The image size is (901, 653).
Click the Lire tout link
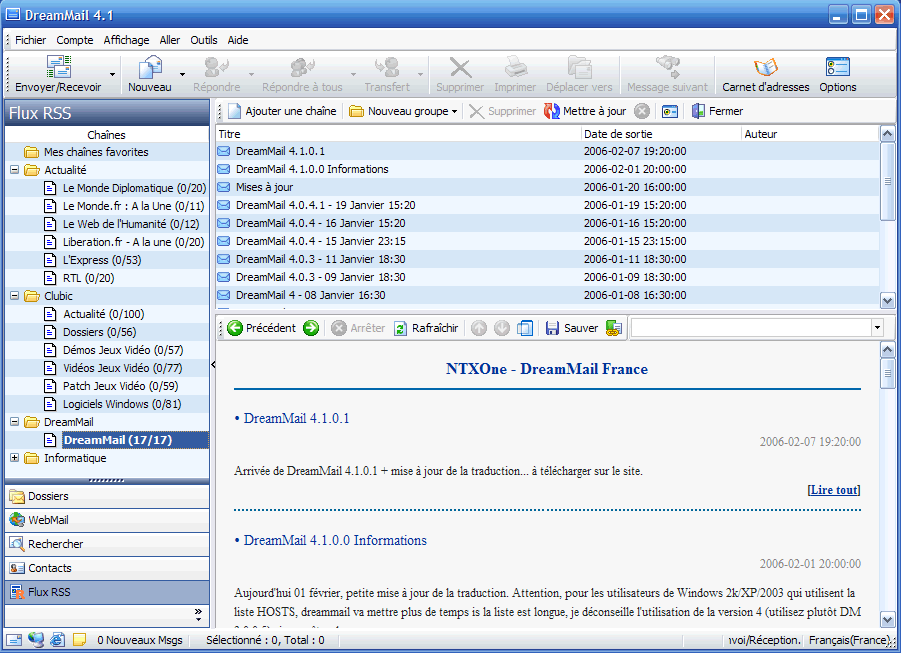point(834,490)
